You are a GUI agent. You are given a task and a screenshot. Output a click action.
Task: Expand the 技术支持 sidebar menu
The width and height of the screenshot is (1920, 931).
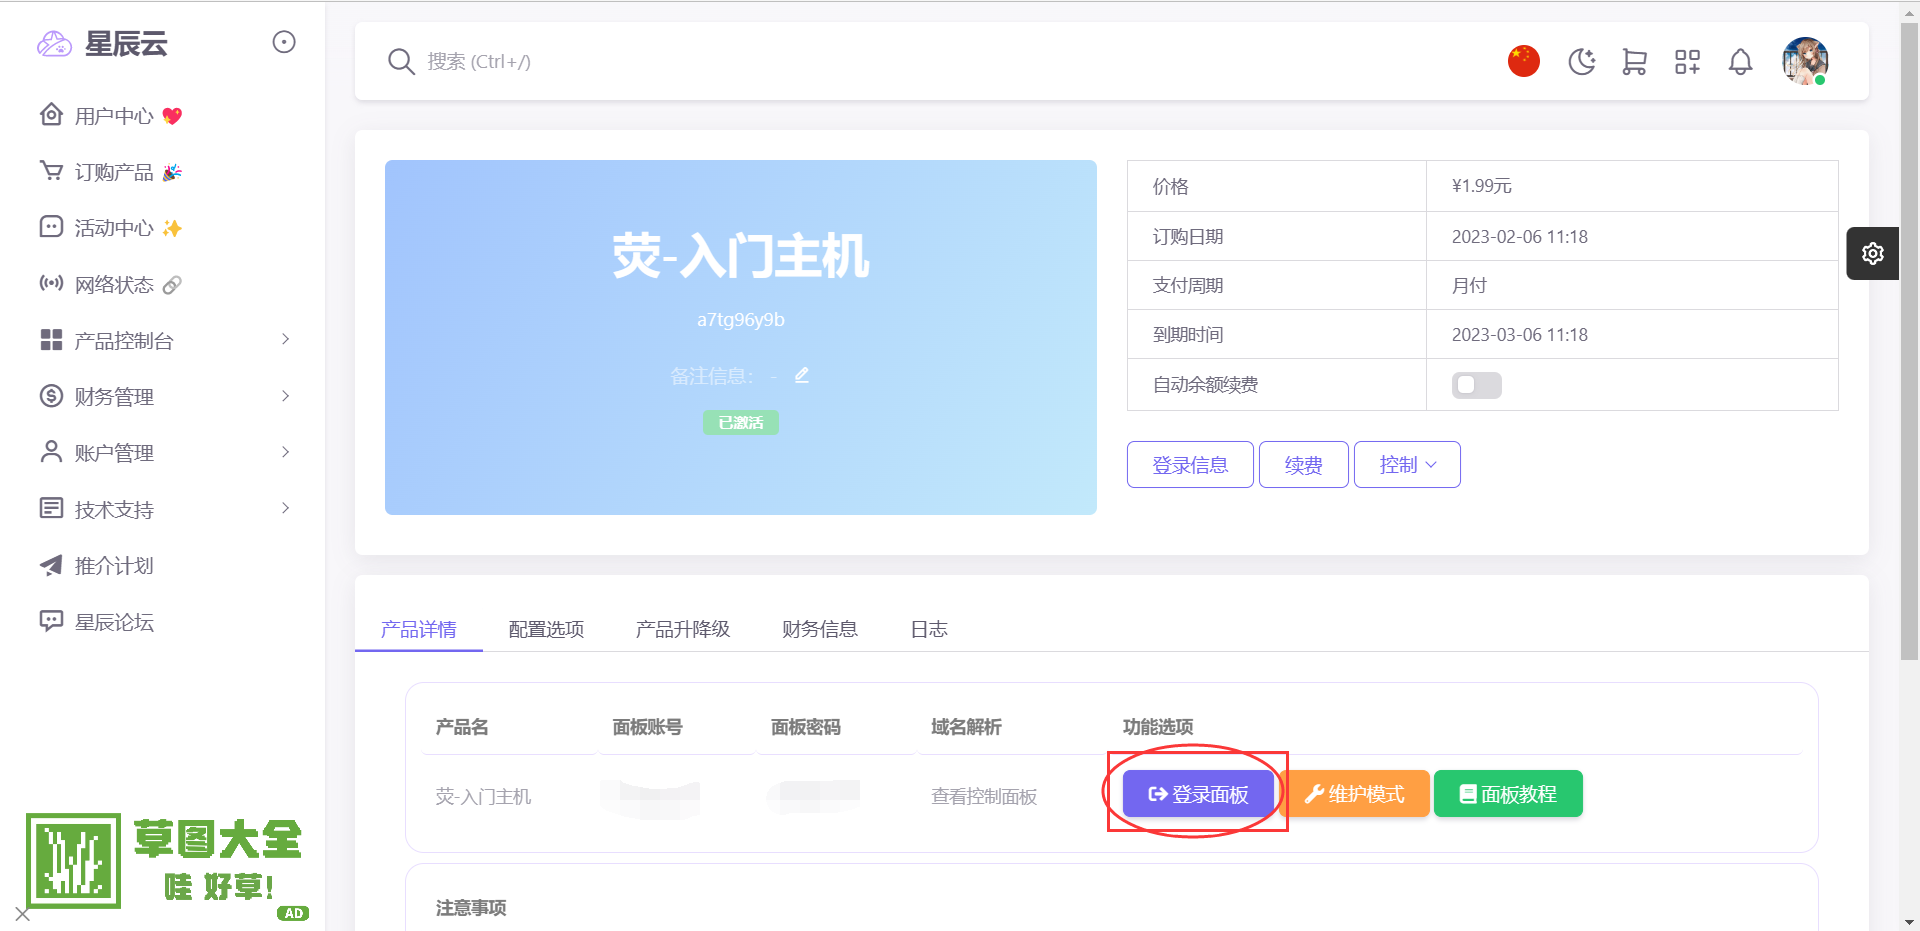(x=165, y=510)
